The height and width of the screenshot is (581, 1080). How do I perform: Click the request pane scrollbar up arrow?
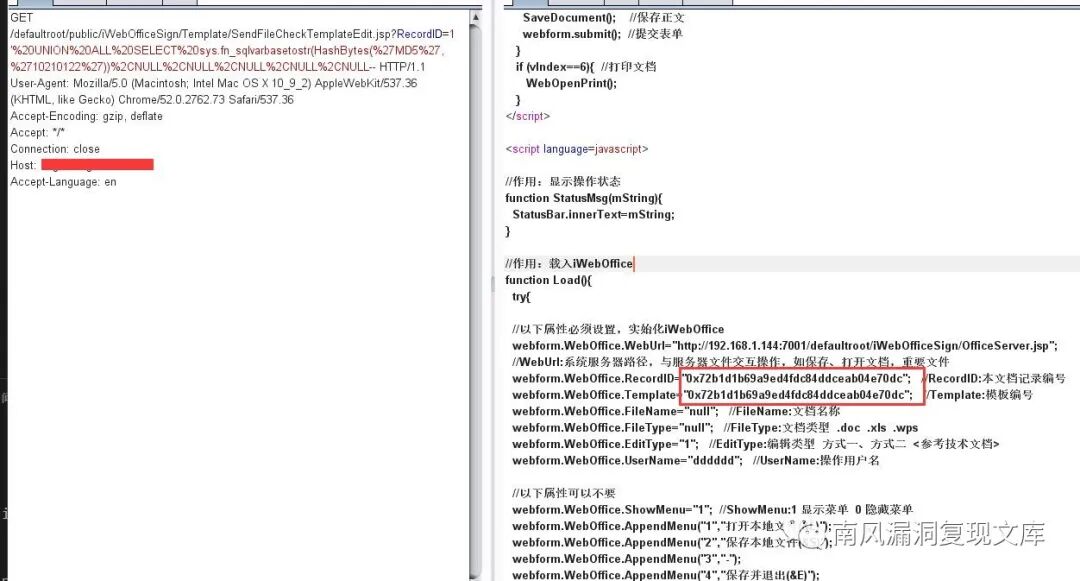[x=475, y=17]
